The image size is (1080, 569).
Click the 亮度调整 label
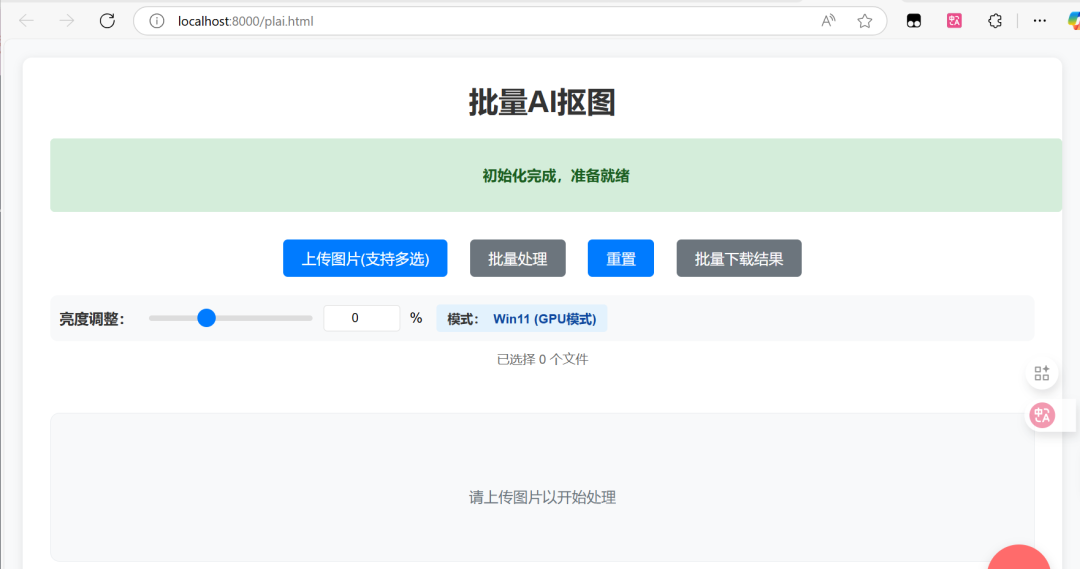(92, 319)
